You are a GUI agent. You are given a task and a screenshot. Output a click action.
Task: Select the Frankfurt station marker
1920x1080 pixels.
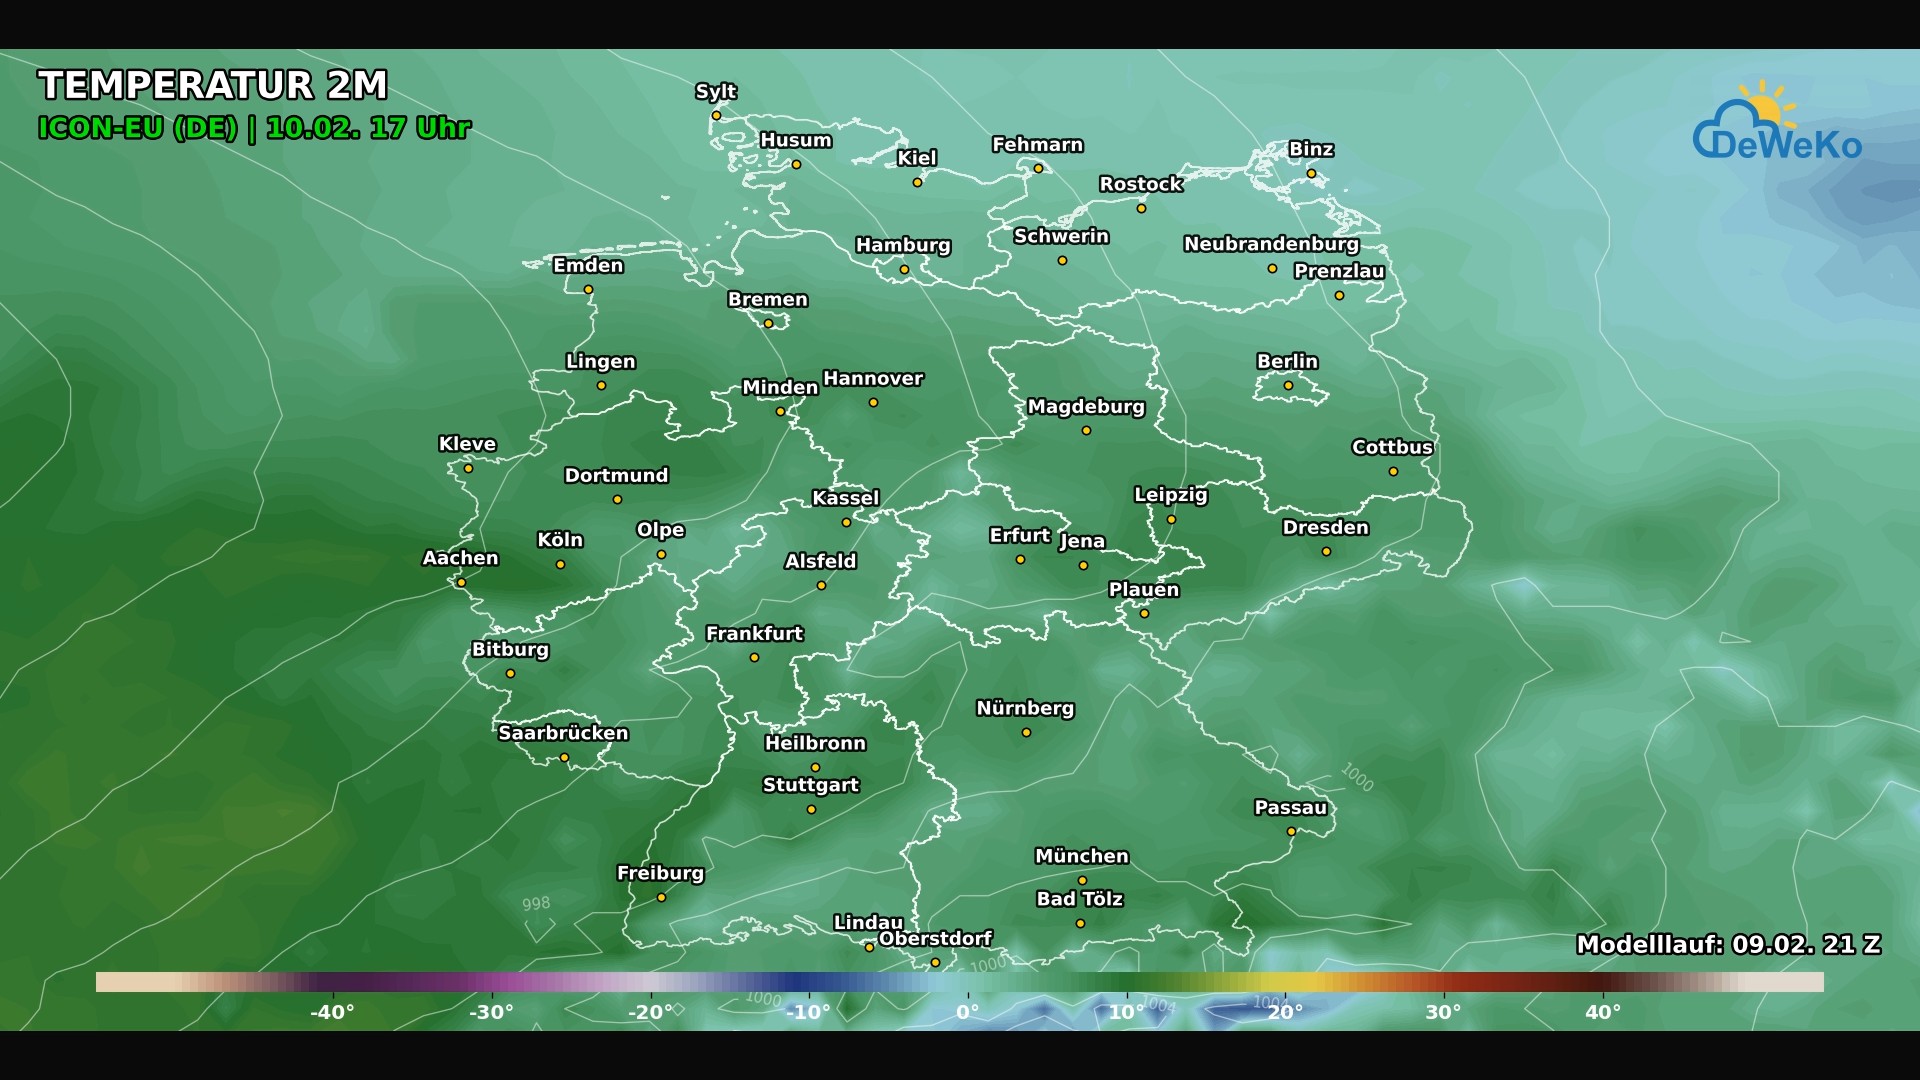754,657
